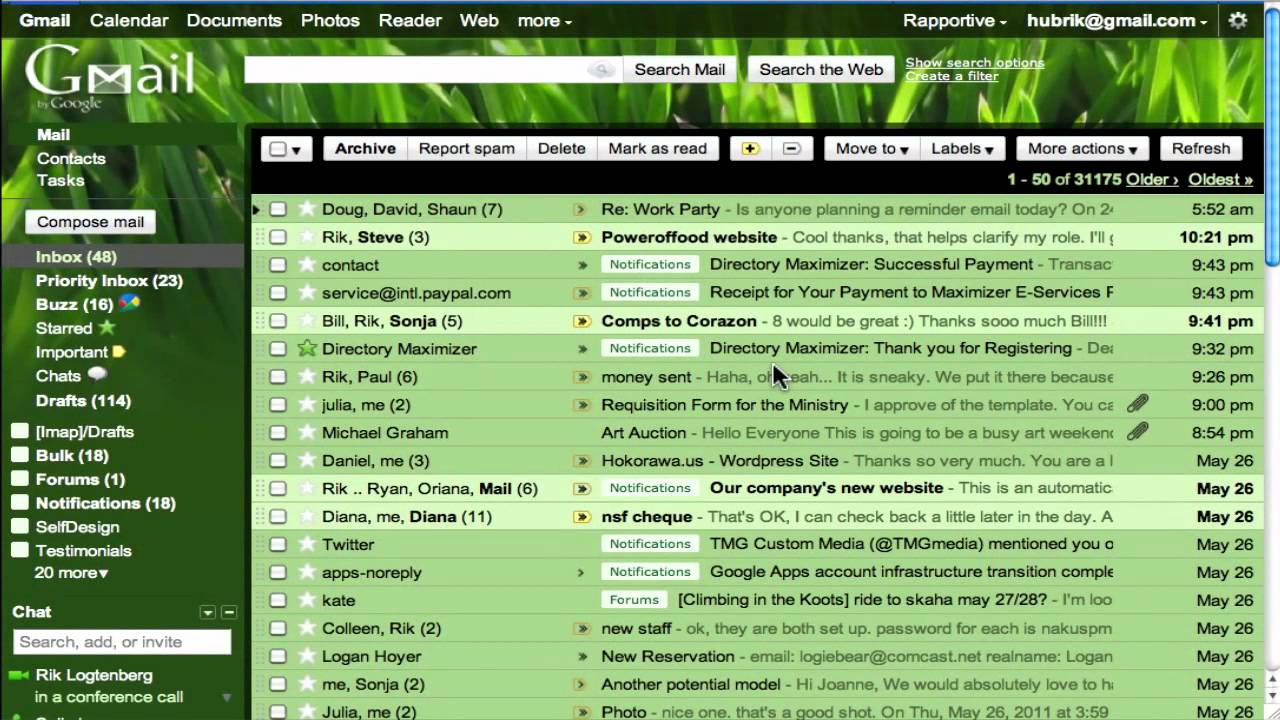Open the Move to dropdown
The height and width of the screenshot is (720, 1280).
871,149
